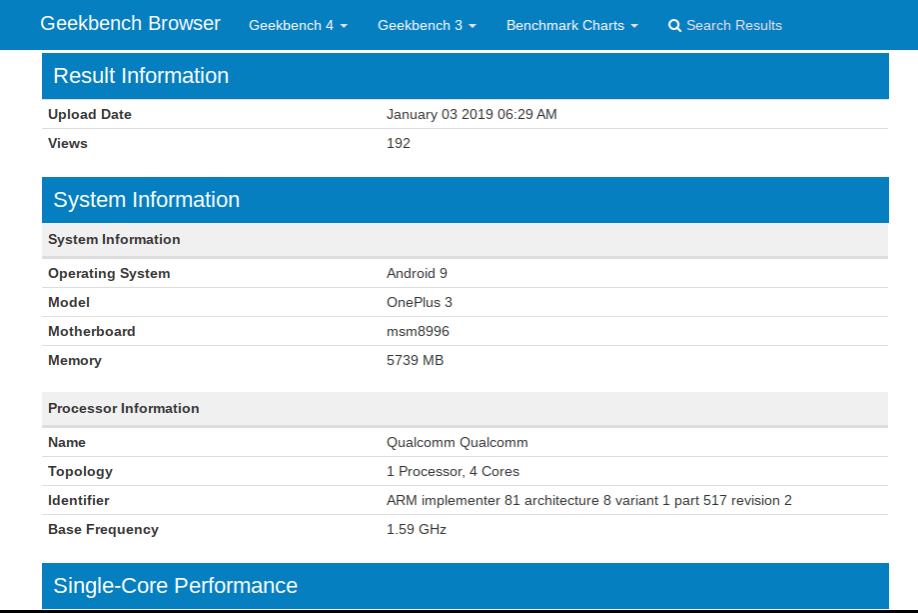The width and height of the screenshot is (918, 613).
Task: Select the 1.59 GHz base frequency value
Action: pyautogui.click(x=416, y=529)
